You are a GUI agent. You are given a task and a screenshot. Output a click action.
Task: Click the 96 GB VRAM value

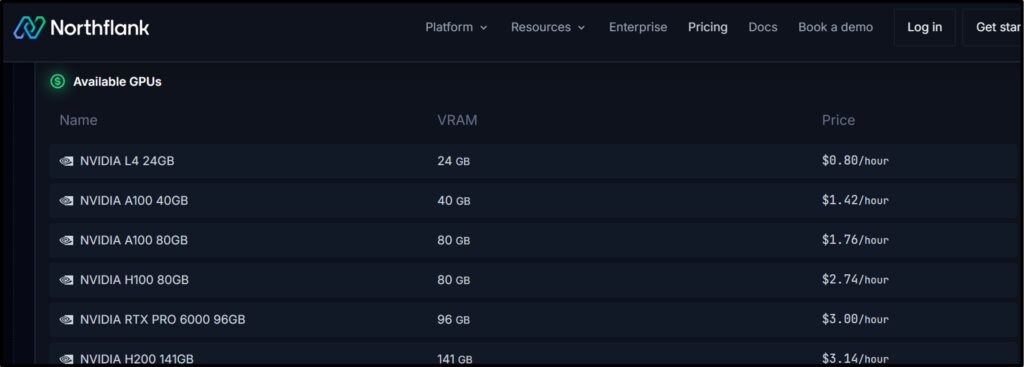tap(454, 320)
